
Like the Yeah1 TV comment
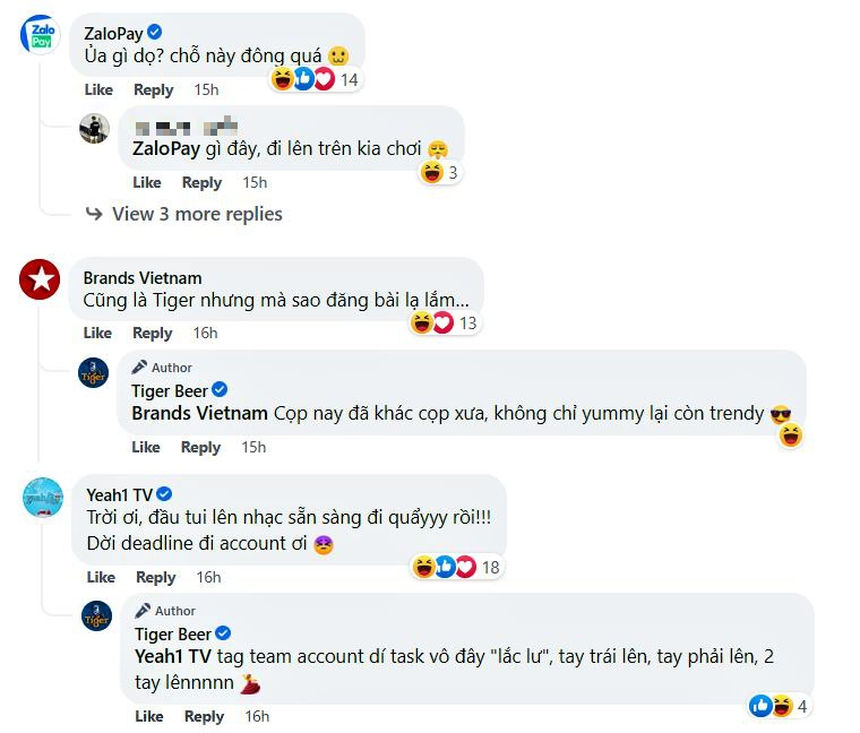101,577
